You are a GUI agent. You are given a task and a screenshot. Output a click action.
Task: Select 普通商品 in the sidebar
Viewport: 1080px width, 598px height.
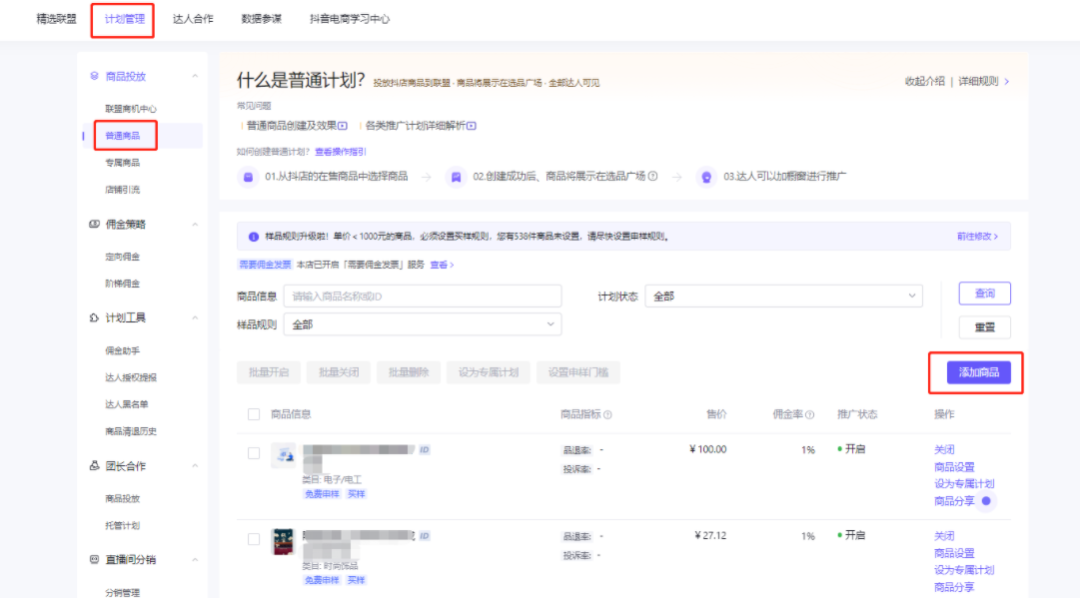click(x=123, y=136)
